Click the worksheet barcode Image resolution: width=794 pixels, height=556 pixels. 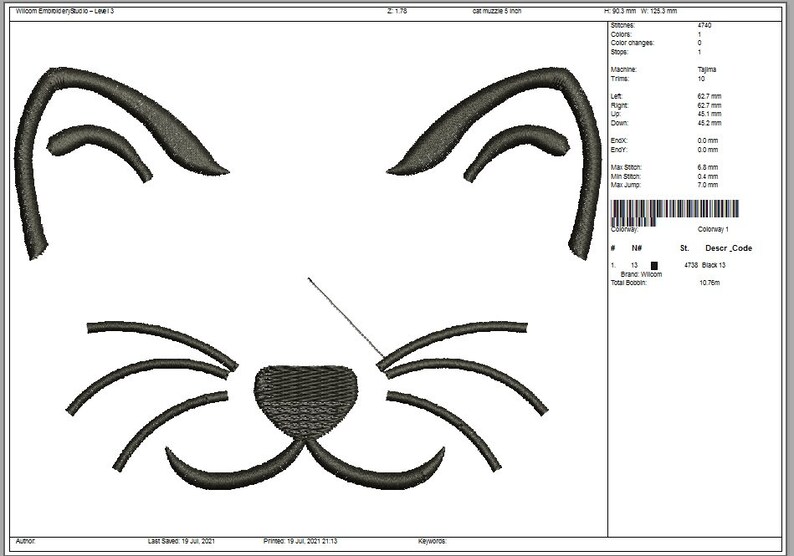tap(674, 213)
